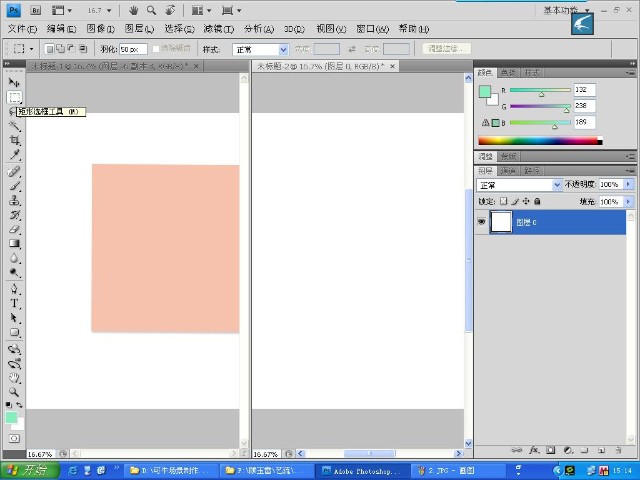
Task: Switch to the 色板 swatches tab
Action: [x=508, y=73]
